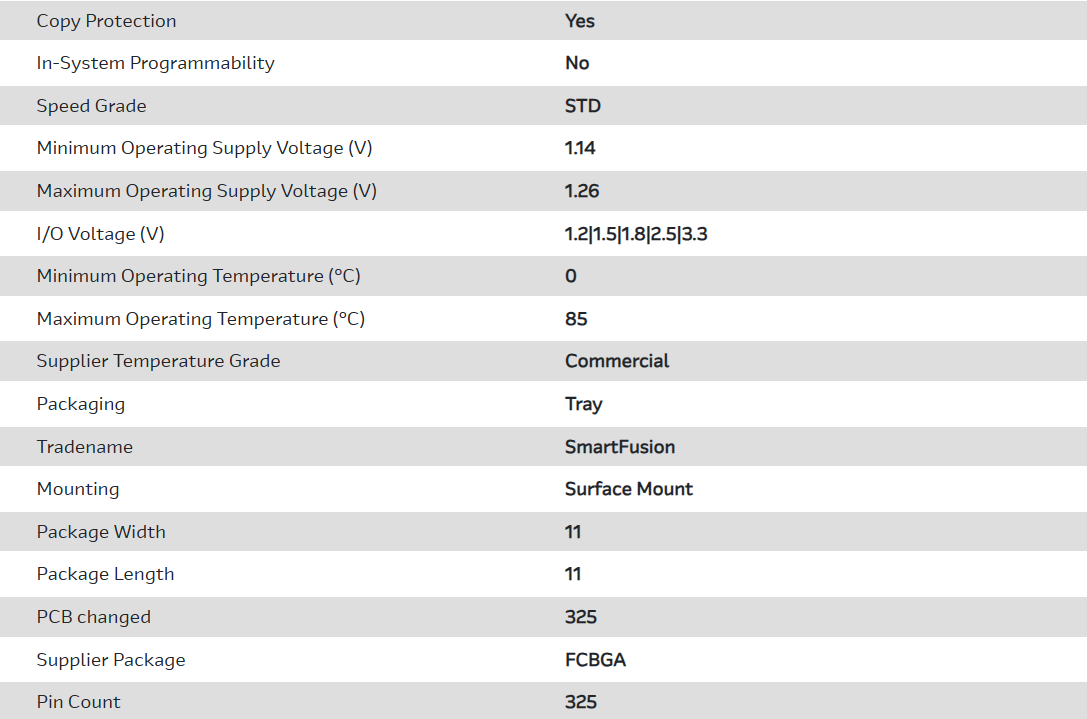Select the FCBGA supplier package value
The image size is (1087, 719).
[595, 660]
